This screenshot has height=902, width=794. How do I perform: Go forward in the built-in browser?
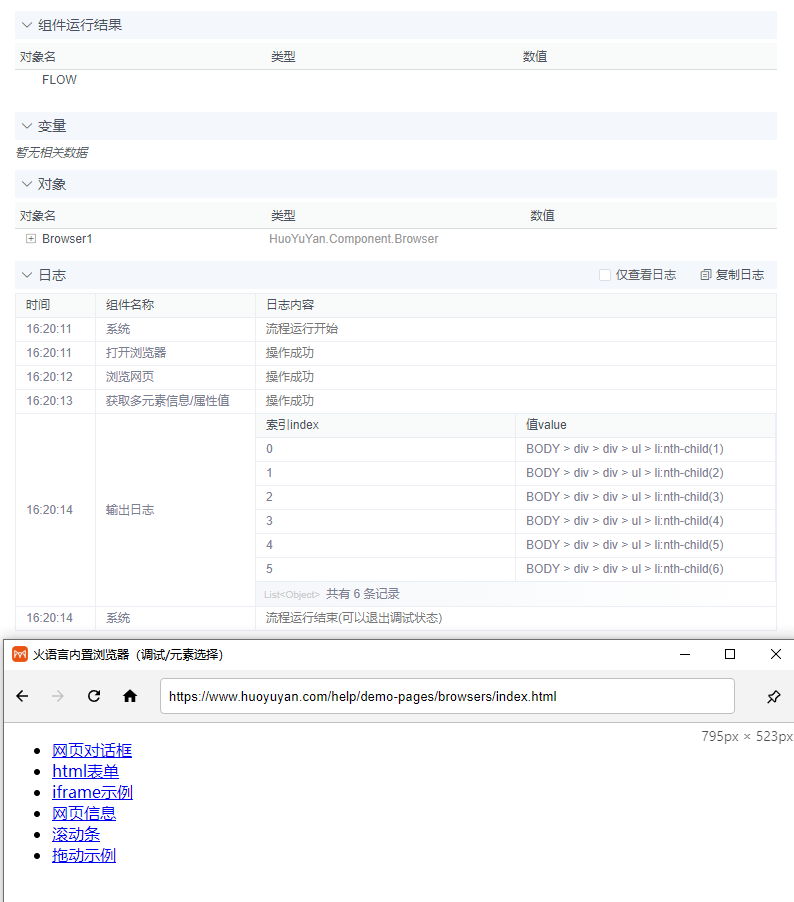(x=58, y=696)
